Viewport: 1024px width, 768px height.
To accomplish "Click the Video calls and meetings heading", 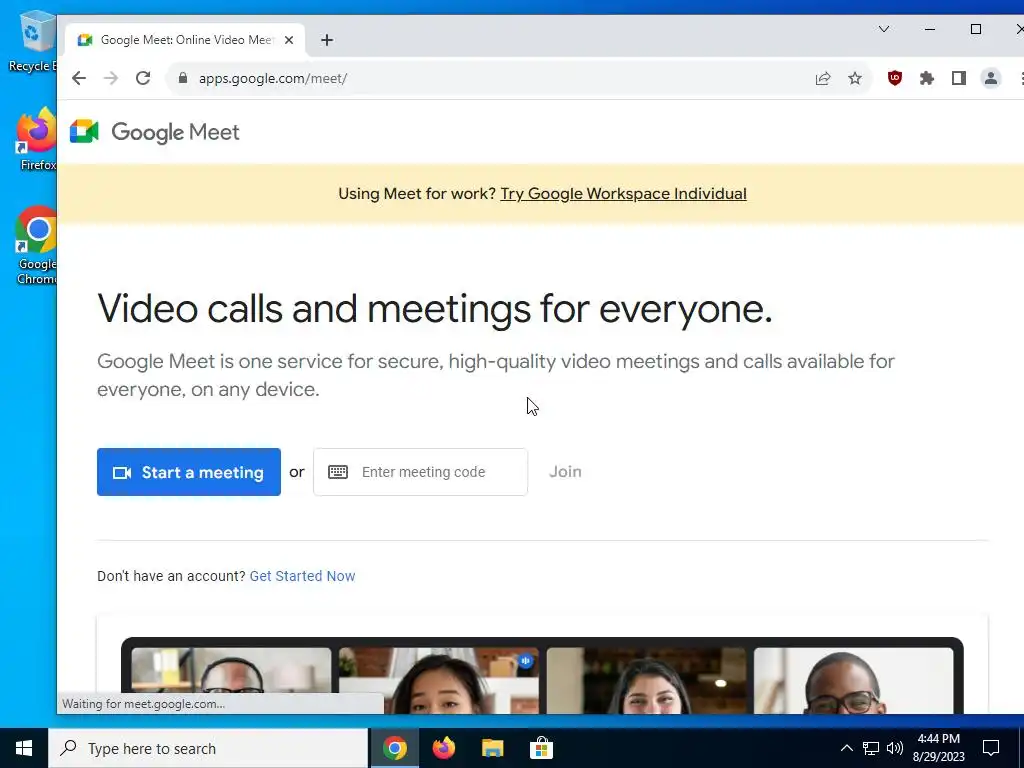I will (435, 308).
